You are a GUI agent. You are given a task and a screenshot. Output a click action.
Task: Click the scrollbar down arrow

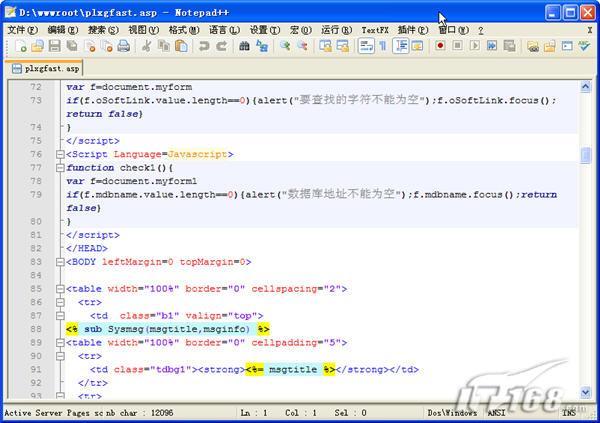click(x=585, y=392)
